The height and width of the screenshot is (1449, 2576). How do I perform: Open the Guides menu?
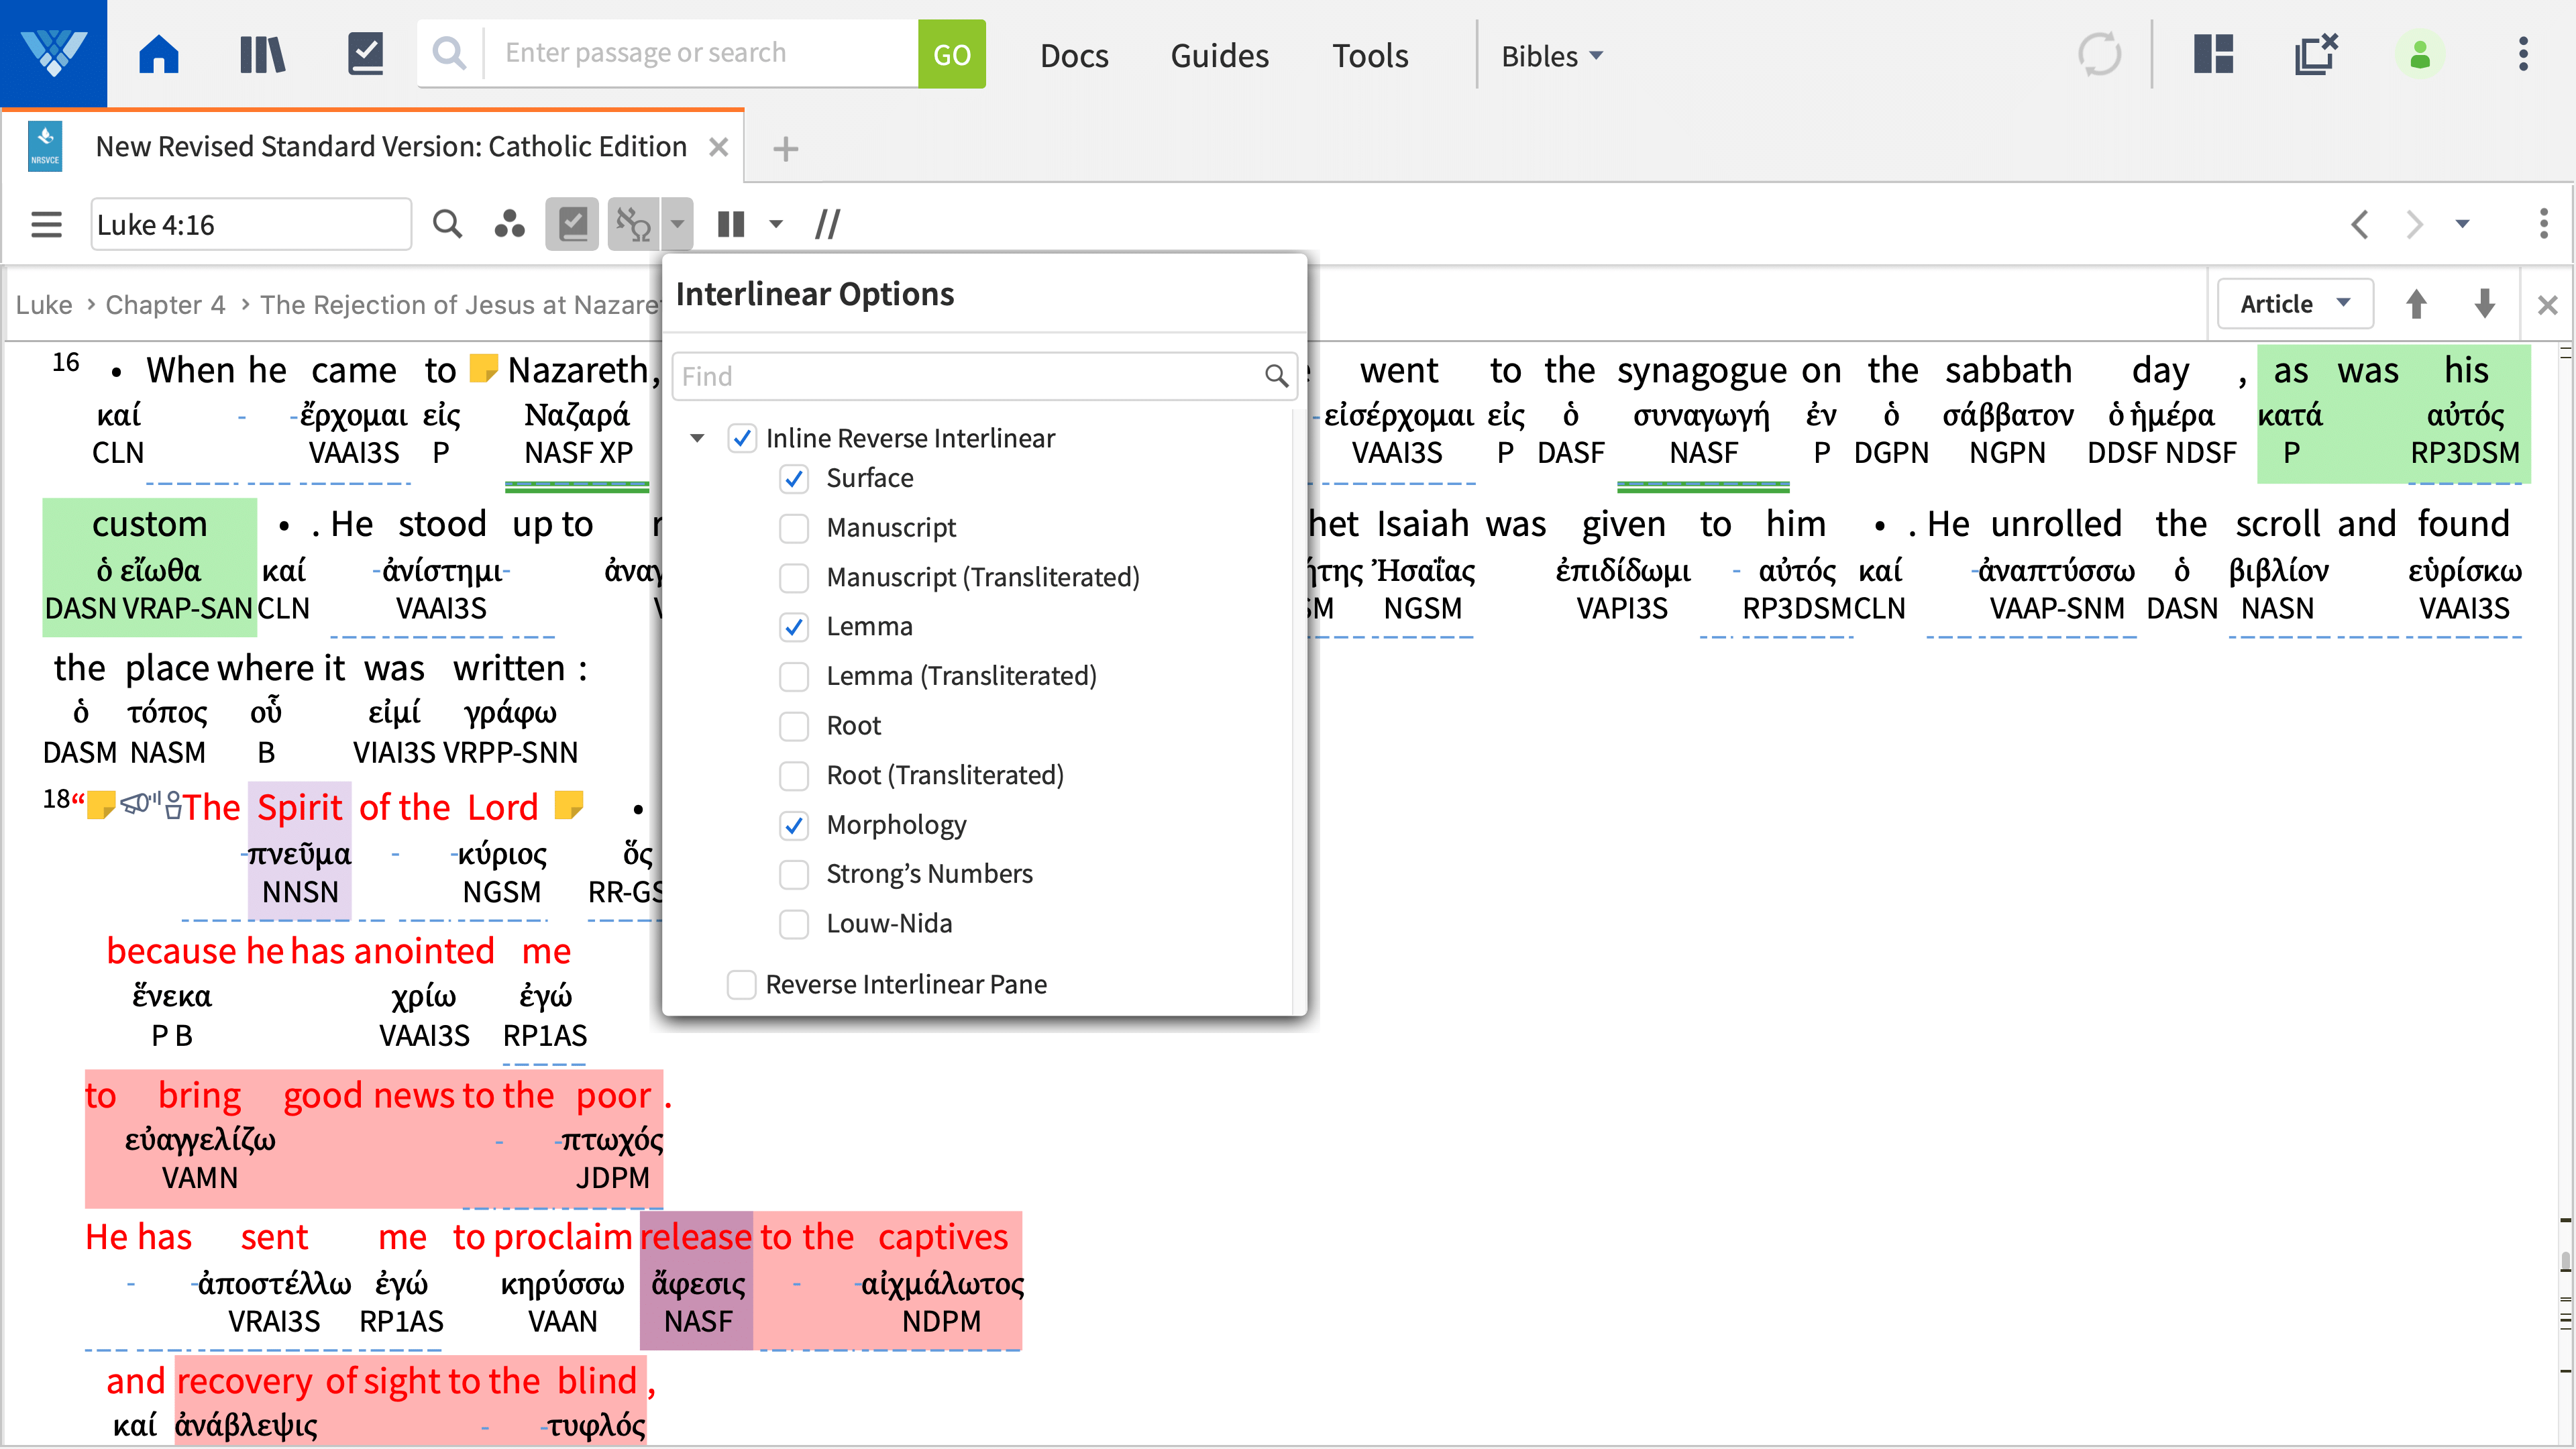click(x=1219, y=55)
